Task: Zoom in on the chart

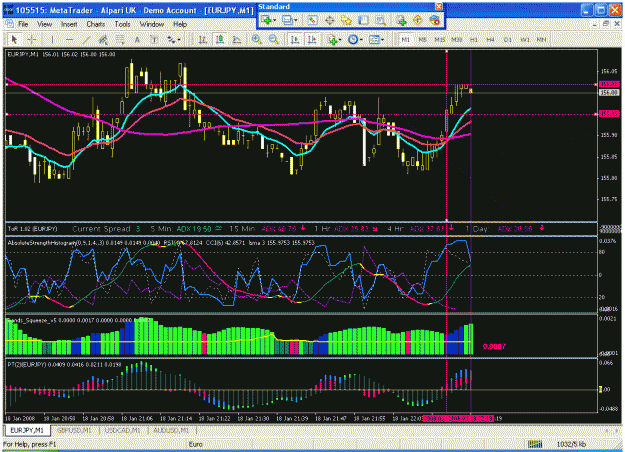Action: [x=257, y=39]
